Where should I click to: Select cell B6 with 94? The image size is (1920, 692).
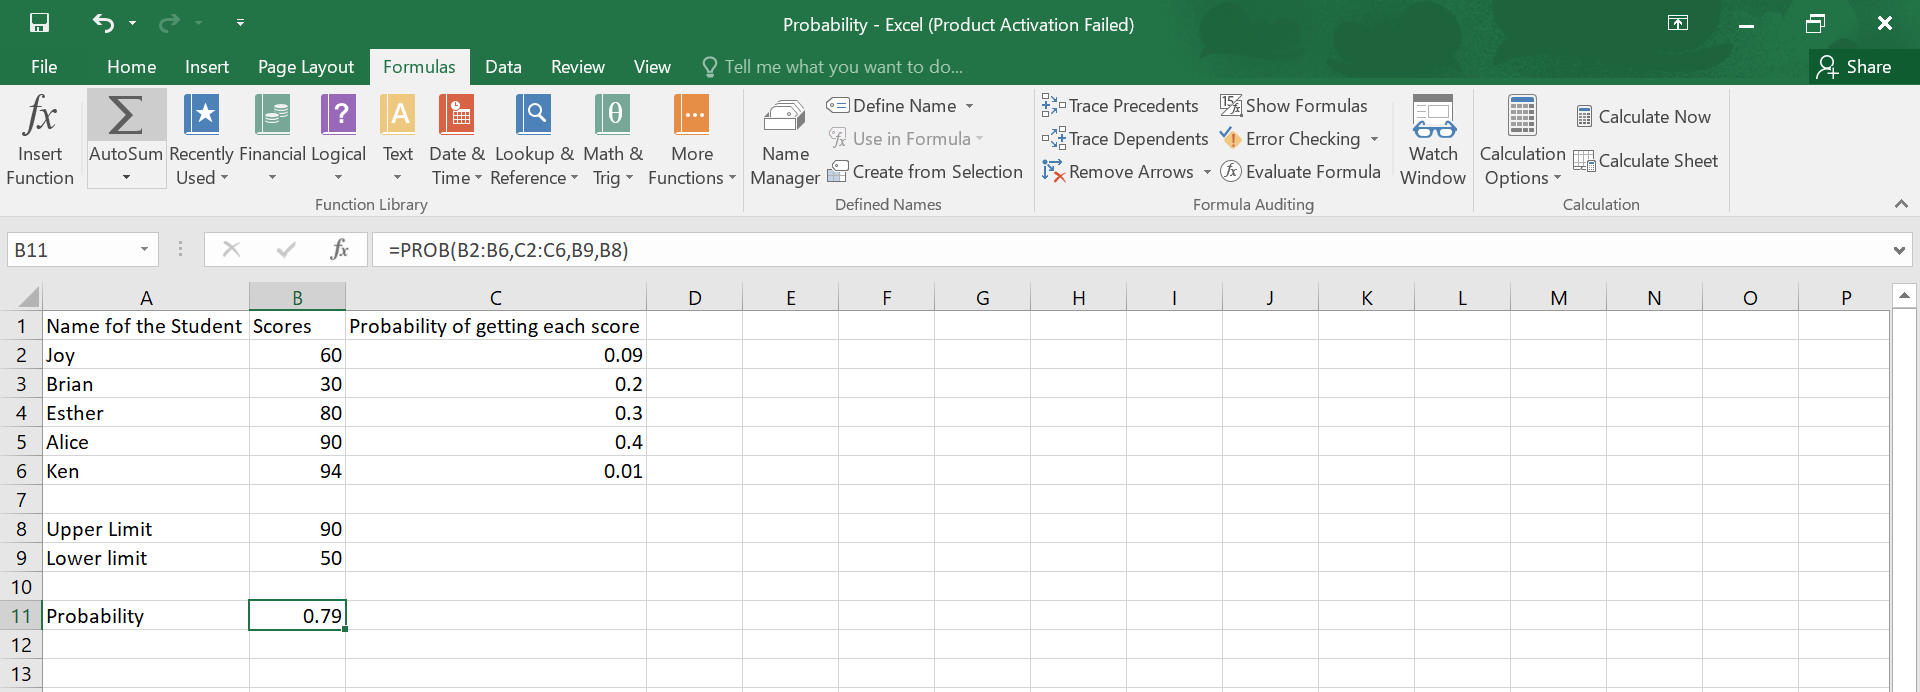click(297, 471)
